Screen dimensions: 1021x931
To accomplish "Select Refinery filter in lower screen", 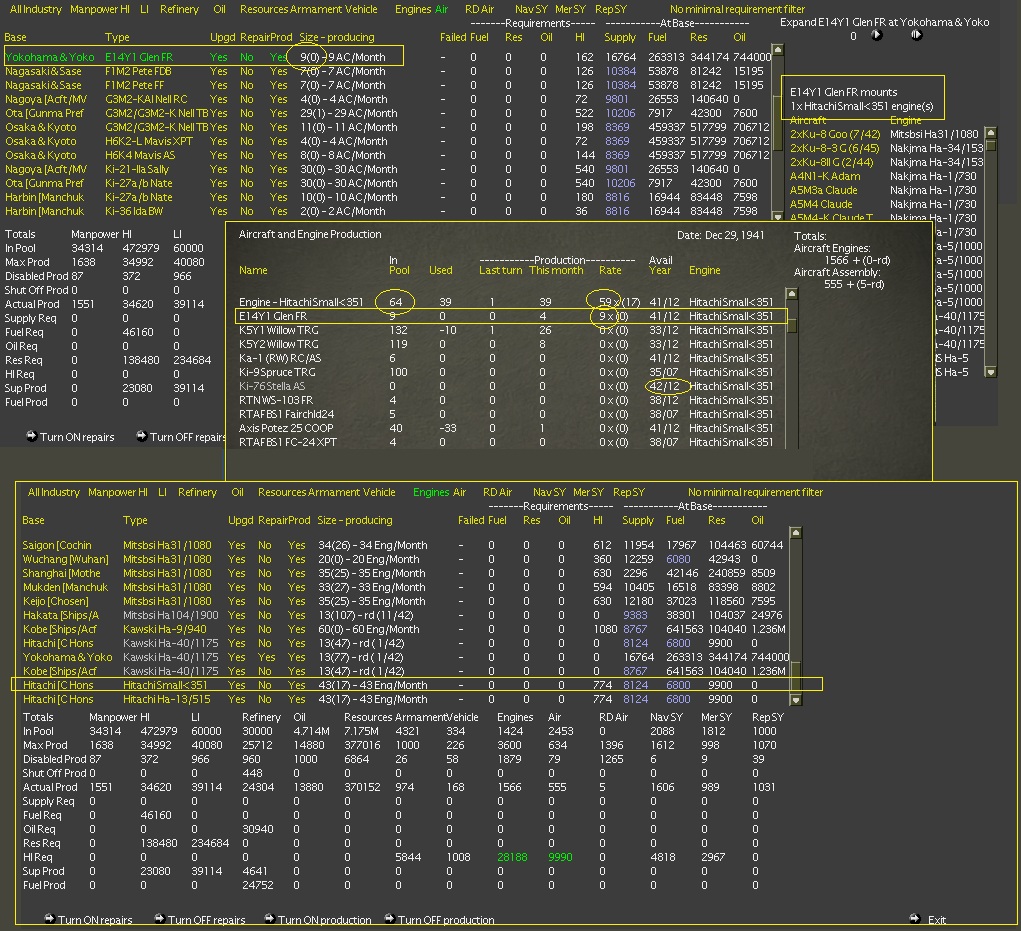I will [197, 492].
